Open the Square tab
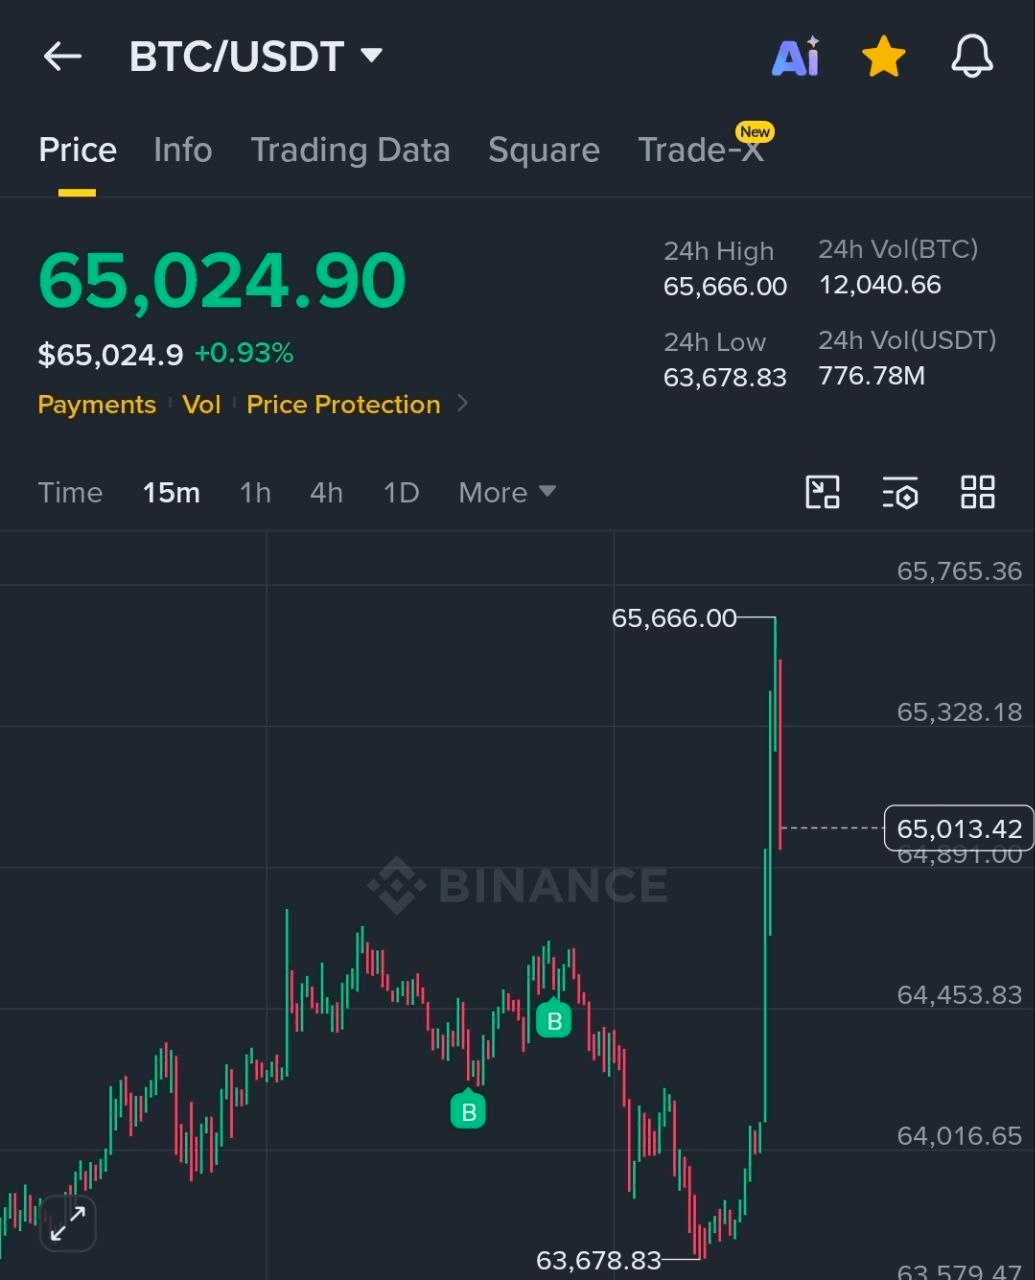 pos(544,150)
